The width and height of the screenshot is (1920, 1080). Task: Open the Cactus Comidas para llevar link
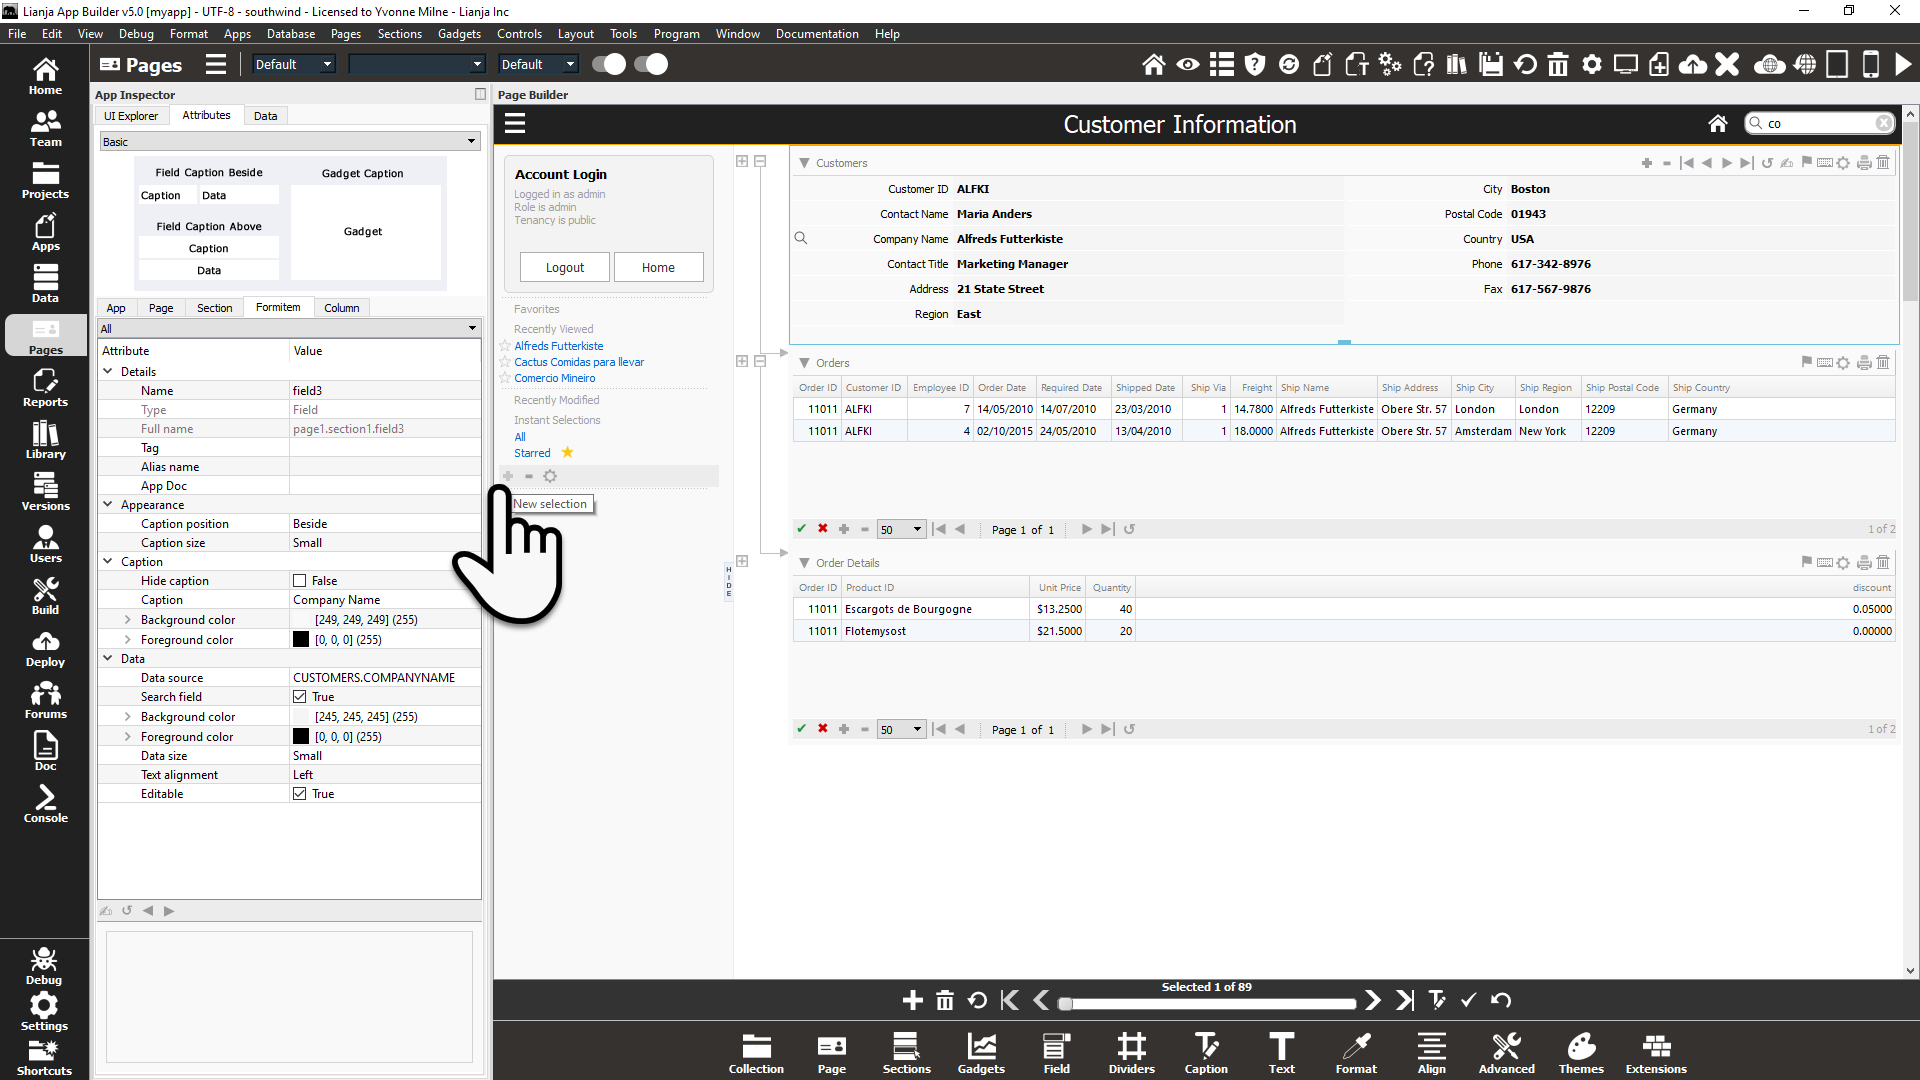tap(579, 362)
